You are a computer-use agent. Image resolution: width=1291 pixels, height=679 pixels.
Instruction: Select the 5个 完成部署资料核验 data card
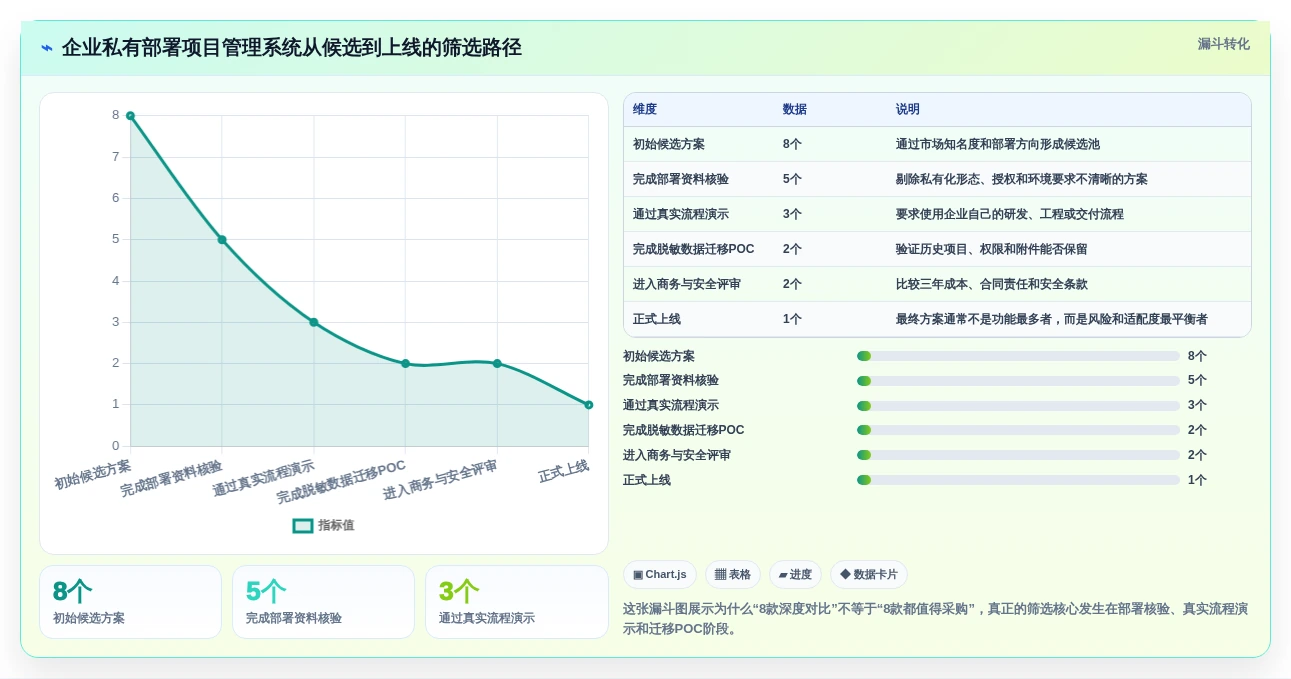click(323, 602)
